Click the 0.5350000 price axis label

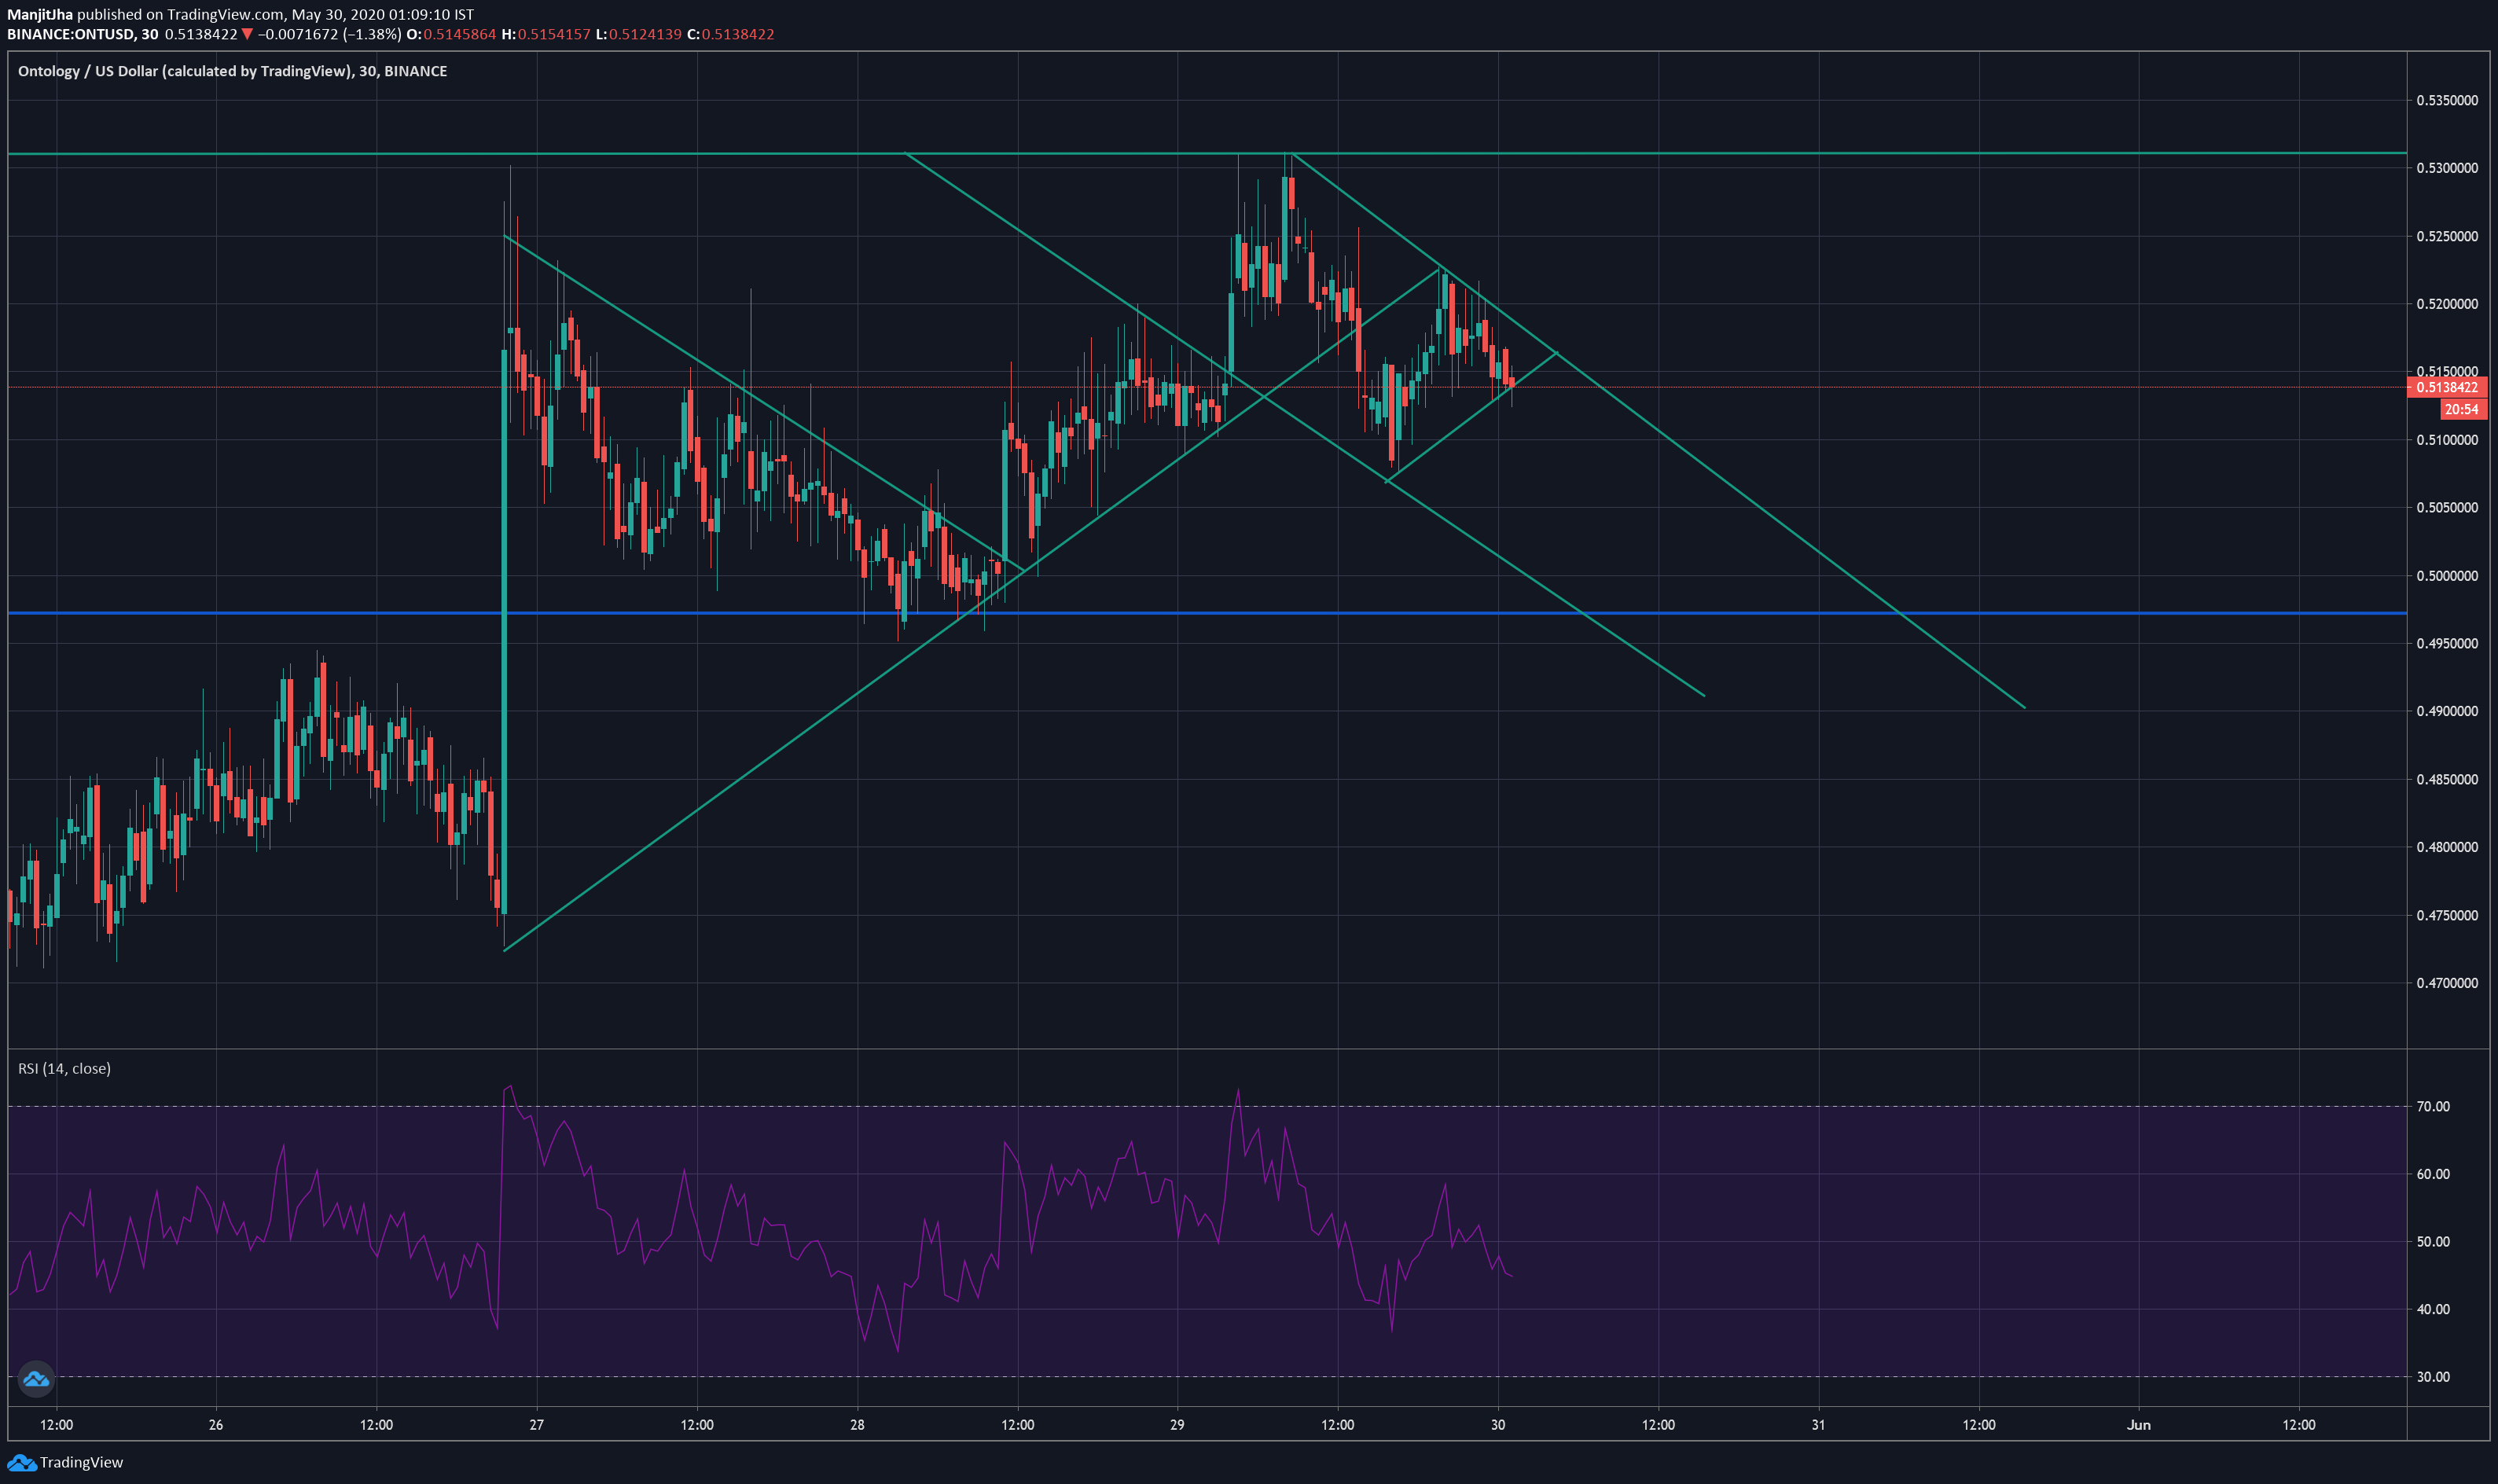[2447, 100]
